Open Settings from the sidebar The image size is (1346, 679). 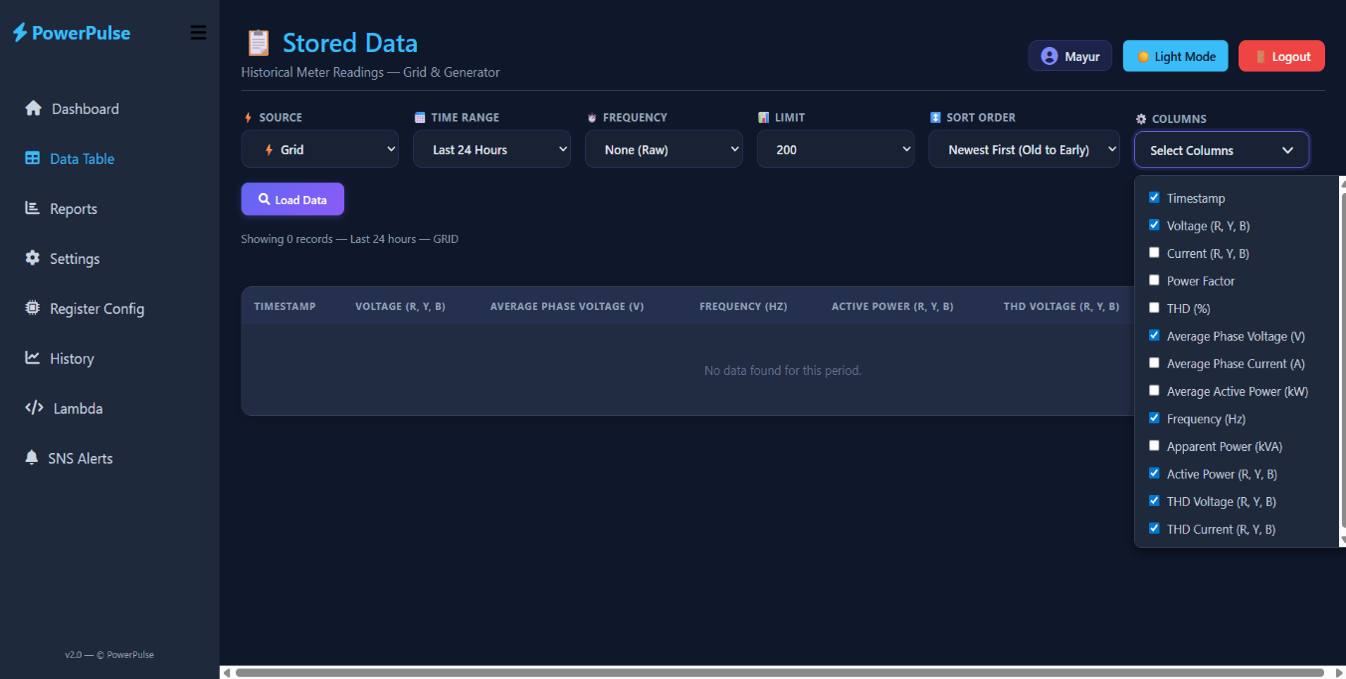pos(110,258)
